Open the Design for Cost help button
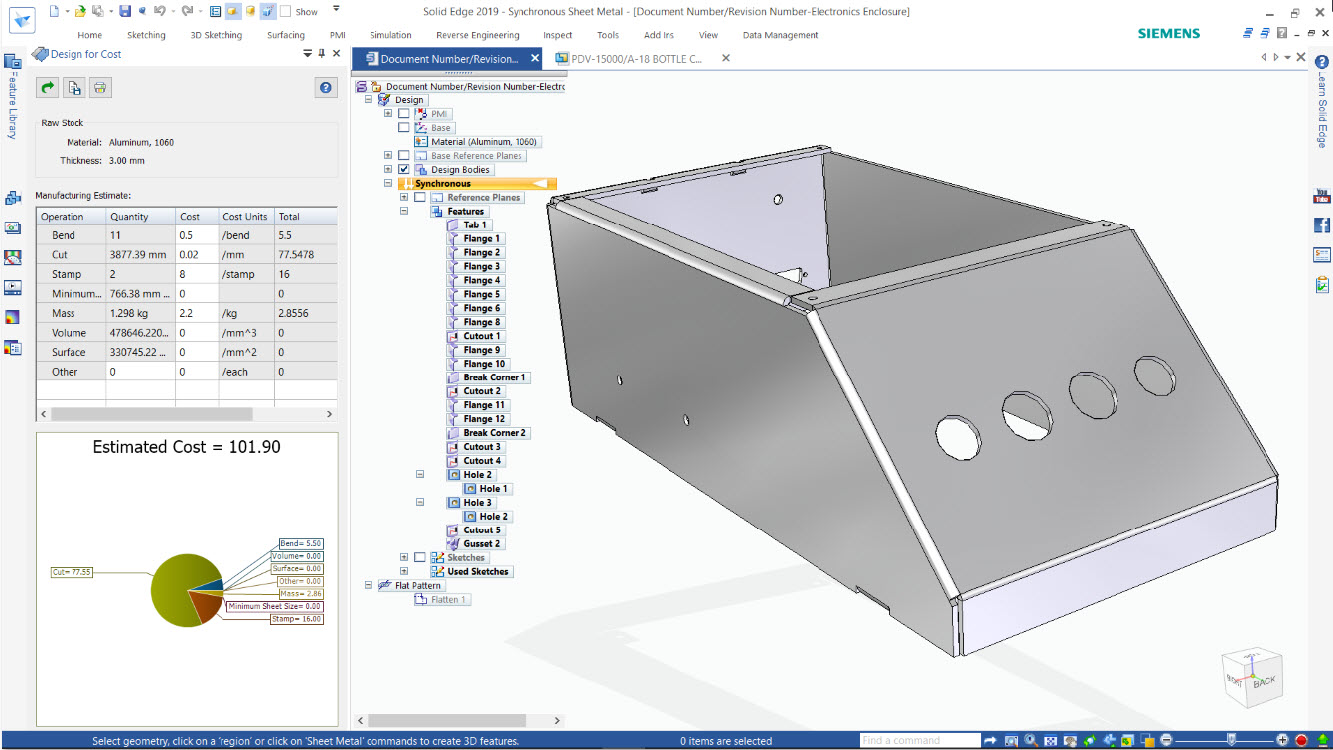Viewport: 1333px width, 750px height. pyautogui.click(x=326, y=88)
